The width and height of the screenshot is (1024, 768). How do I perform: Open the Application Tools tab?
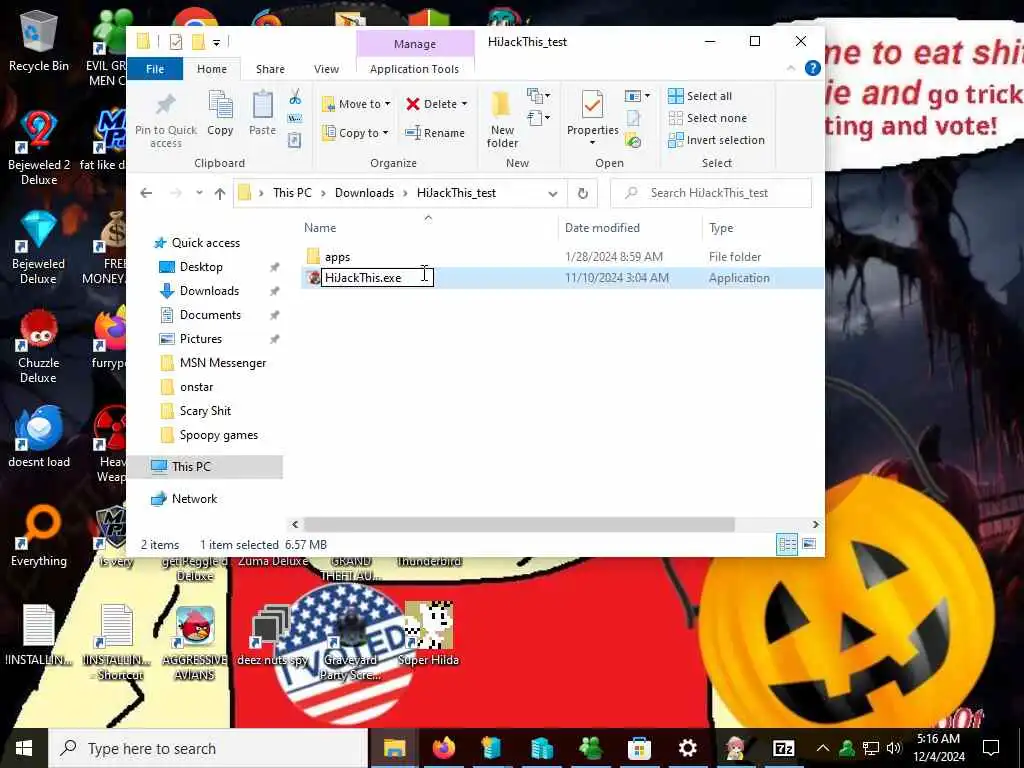click(x=414, y=69)
